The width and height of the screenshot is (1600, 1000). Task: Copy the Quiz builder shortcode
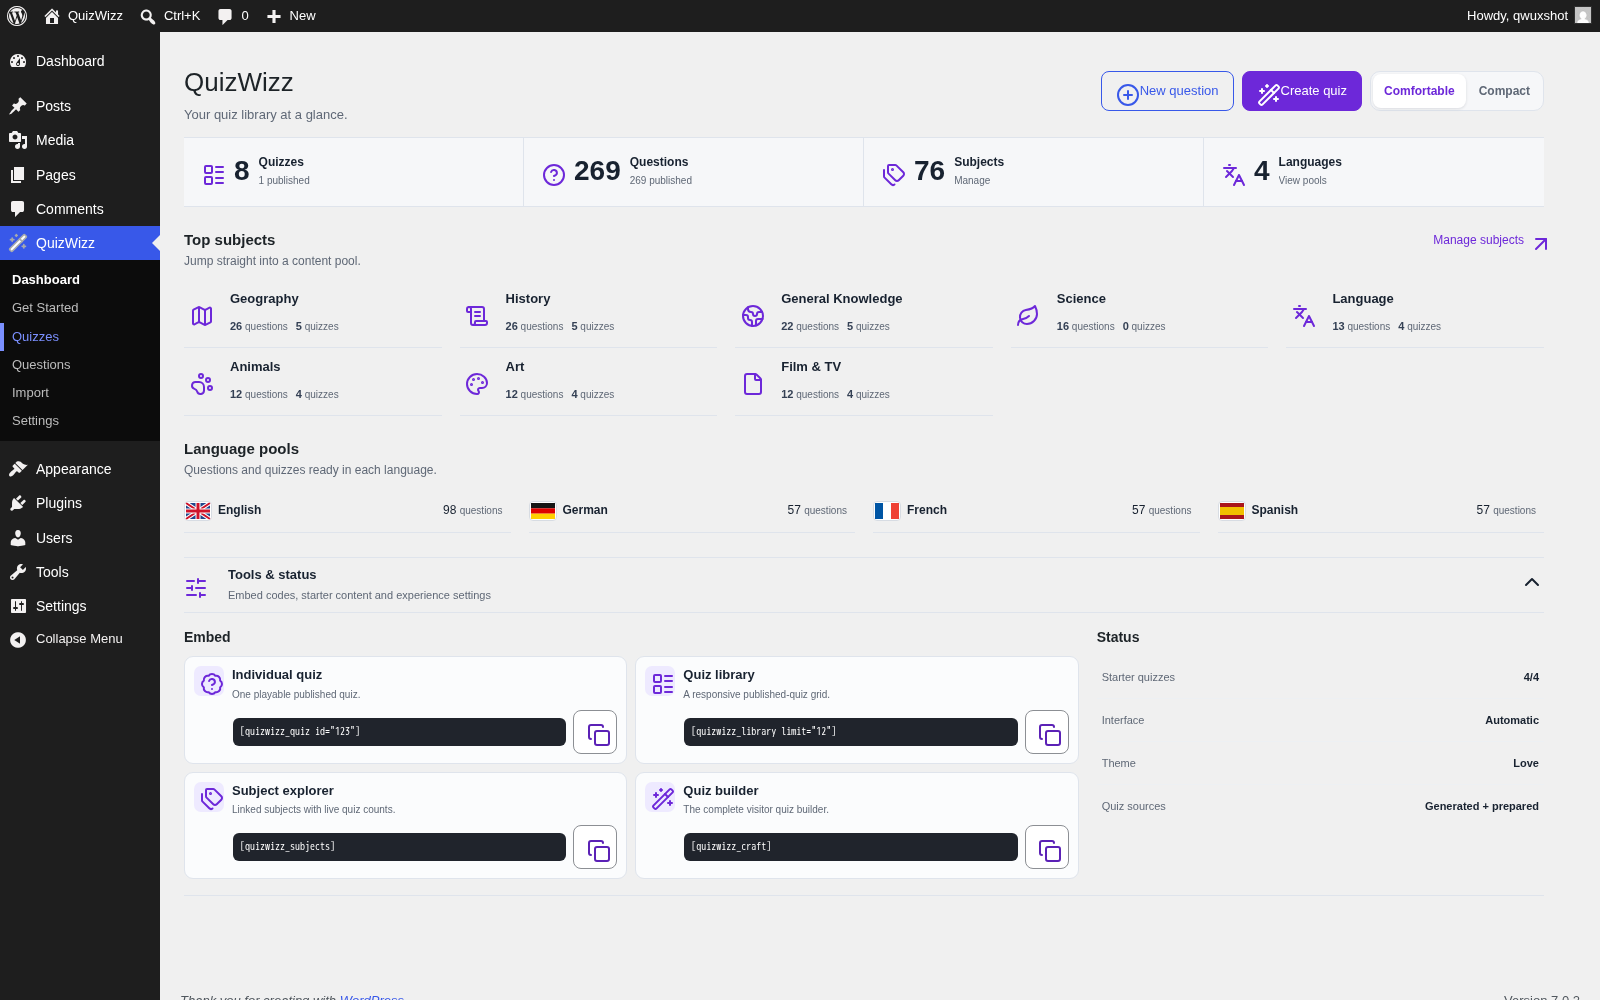point(1047,847)
